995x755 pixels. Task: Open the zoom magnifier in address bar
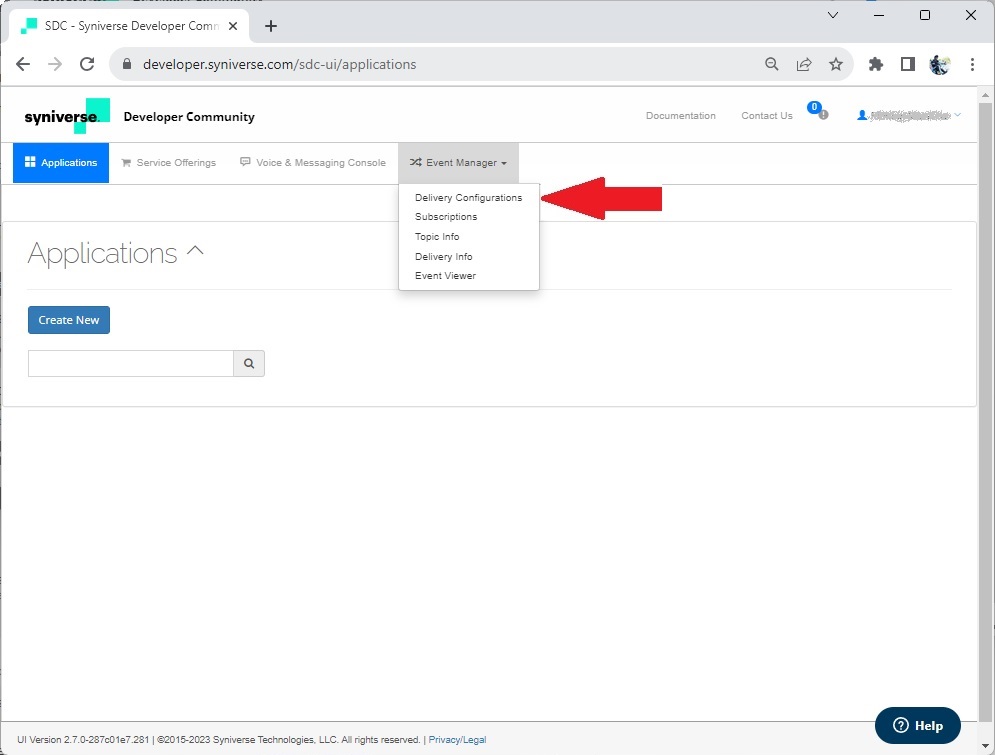tap(772, 64)
